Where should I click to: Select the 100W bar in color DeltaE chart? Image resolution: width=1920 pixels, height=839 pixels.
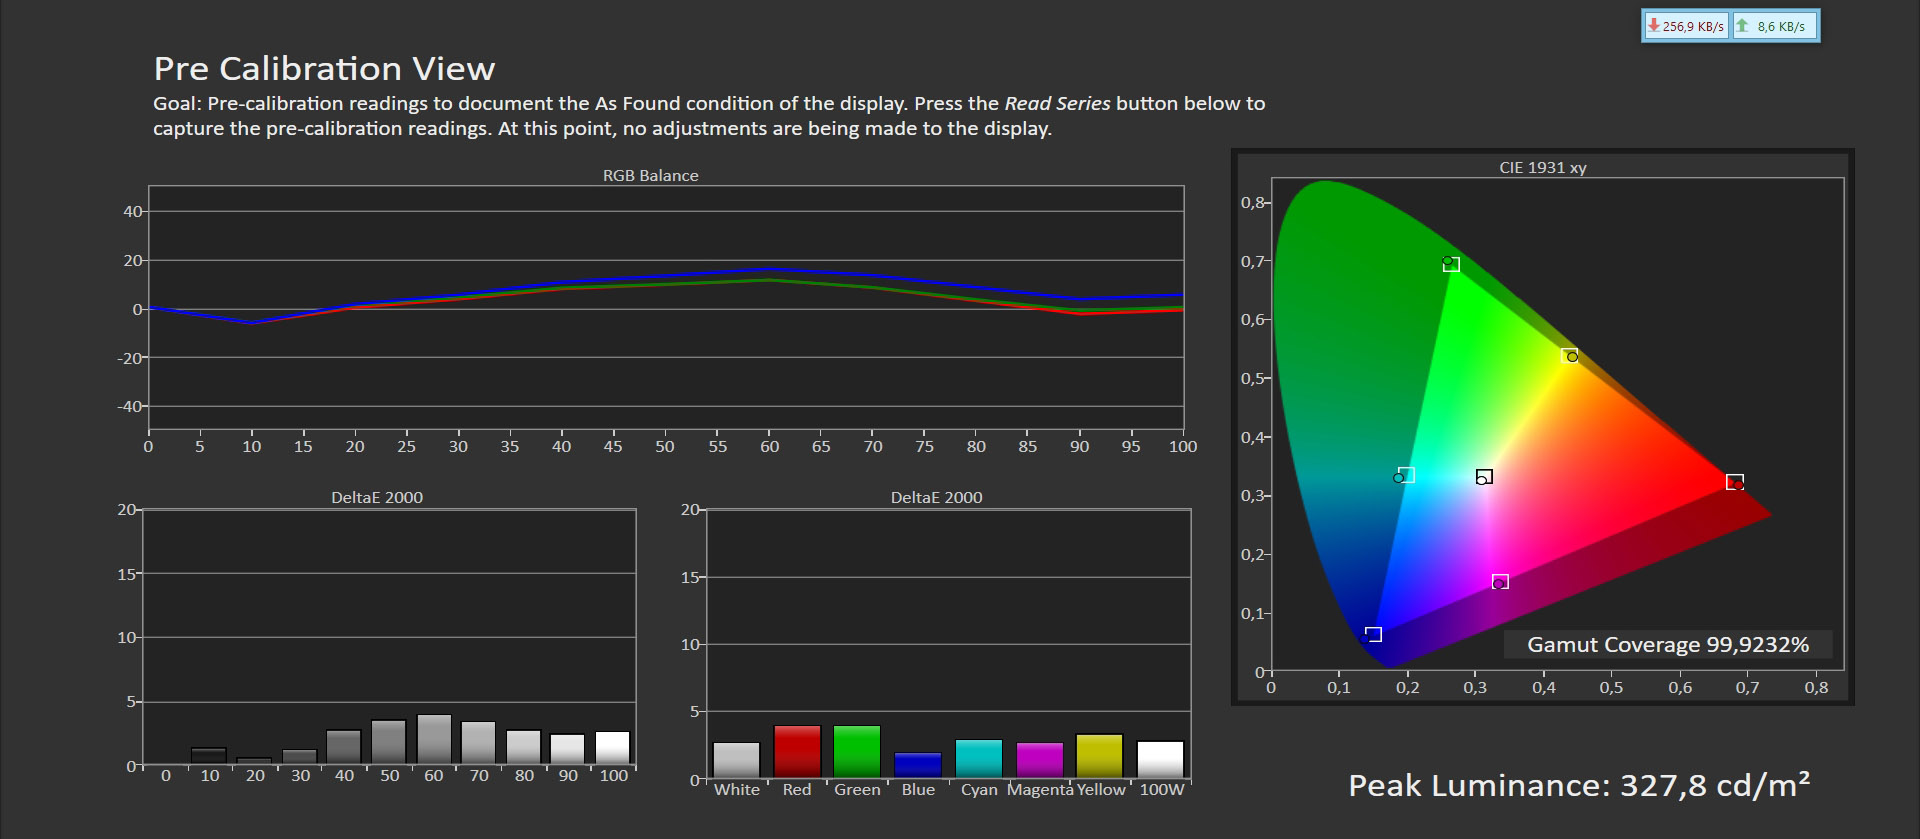[1161, 759]
